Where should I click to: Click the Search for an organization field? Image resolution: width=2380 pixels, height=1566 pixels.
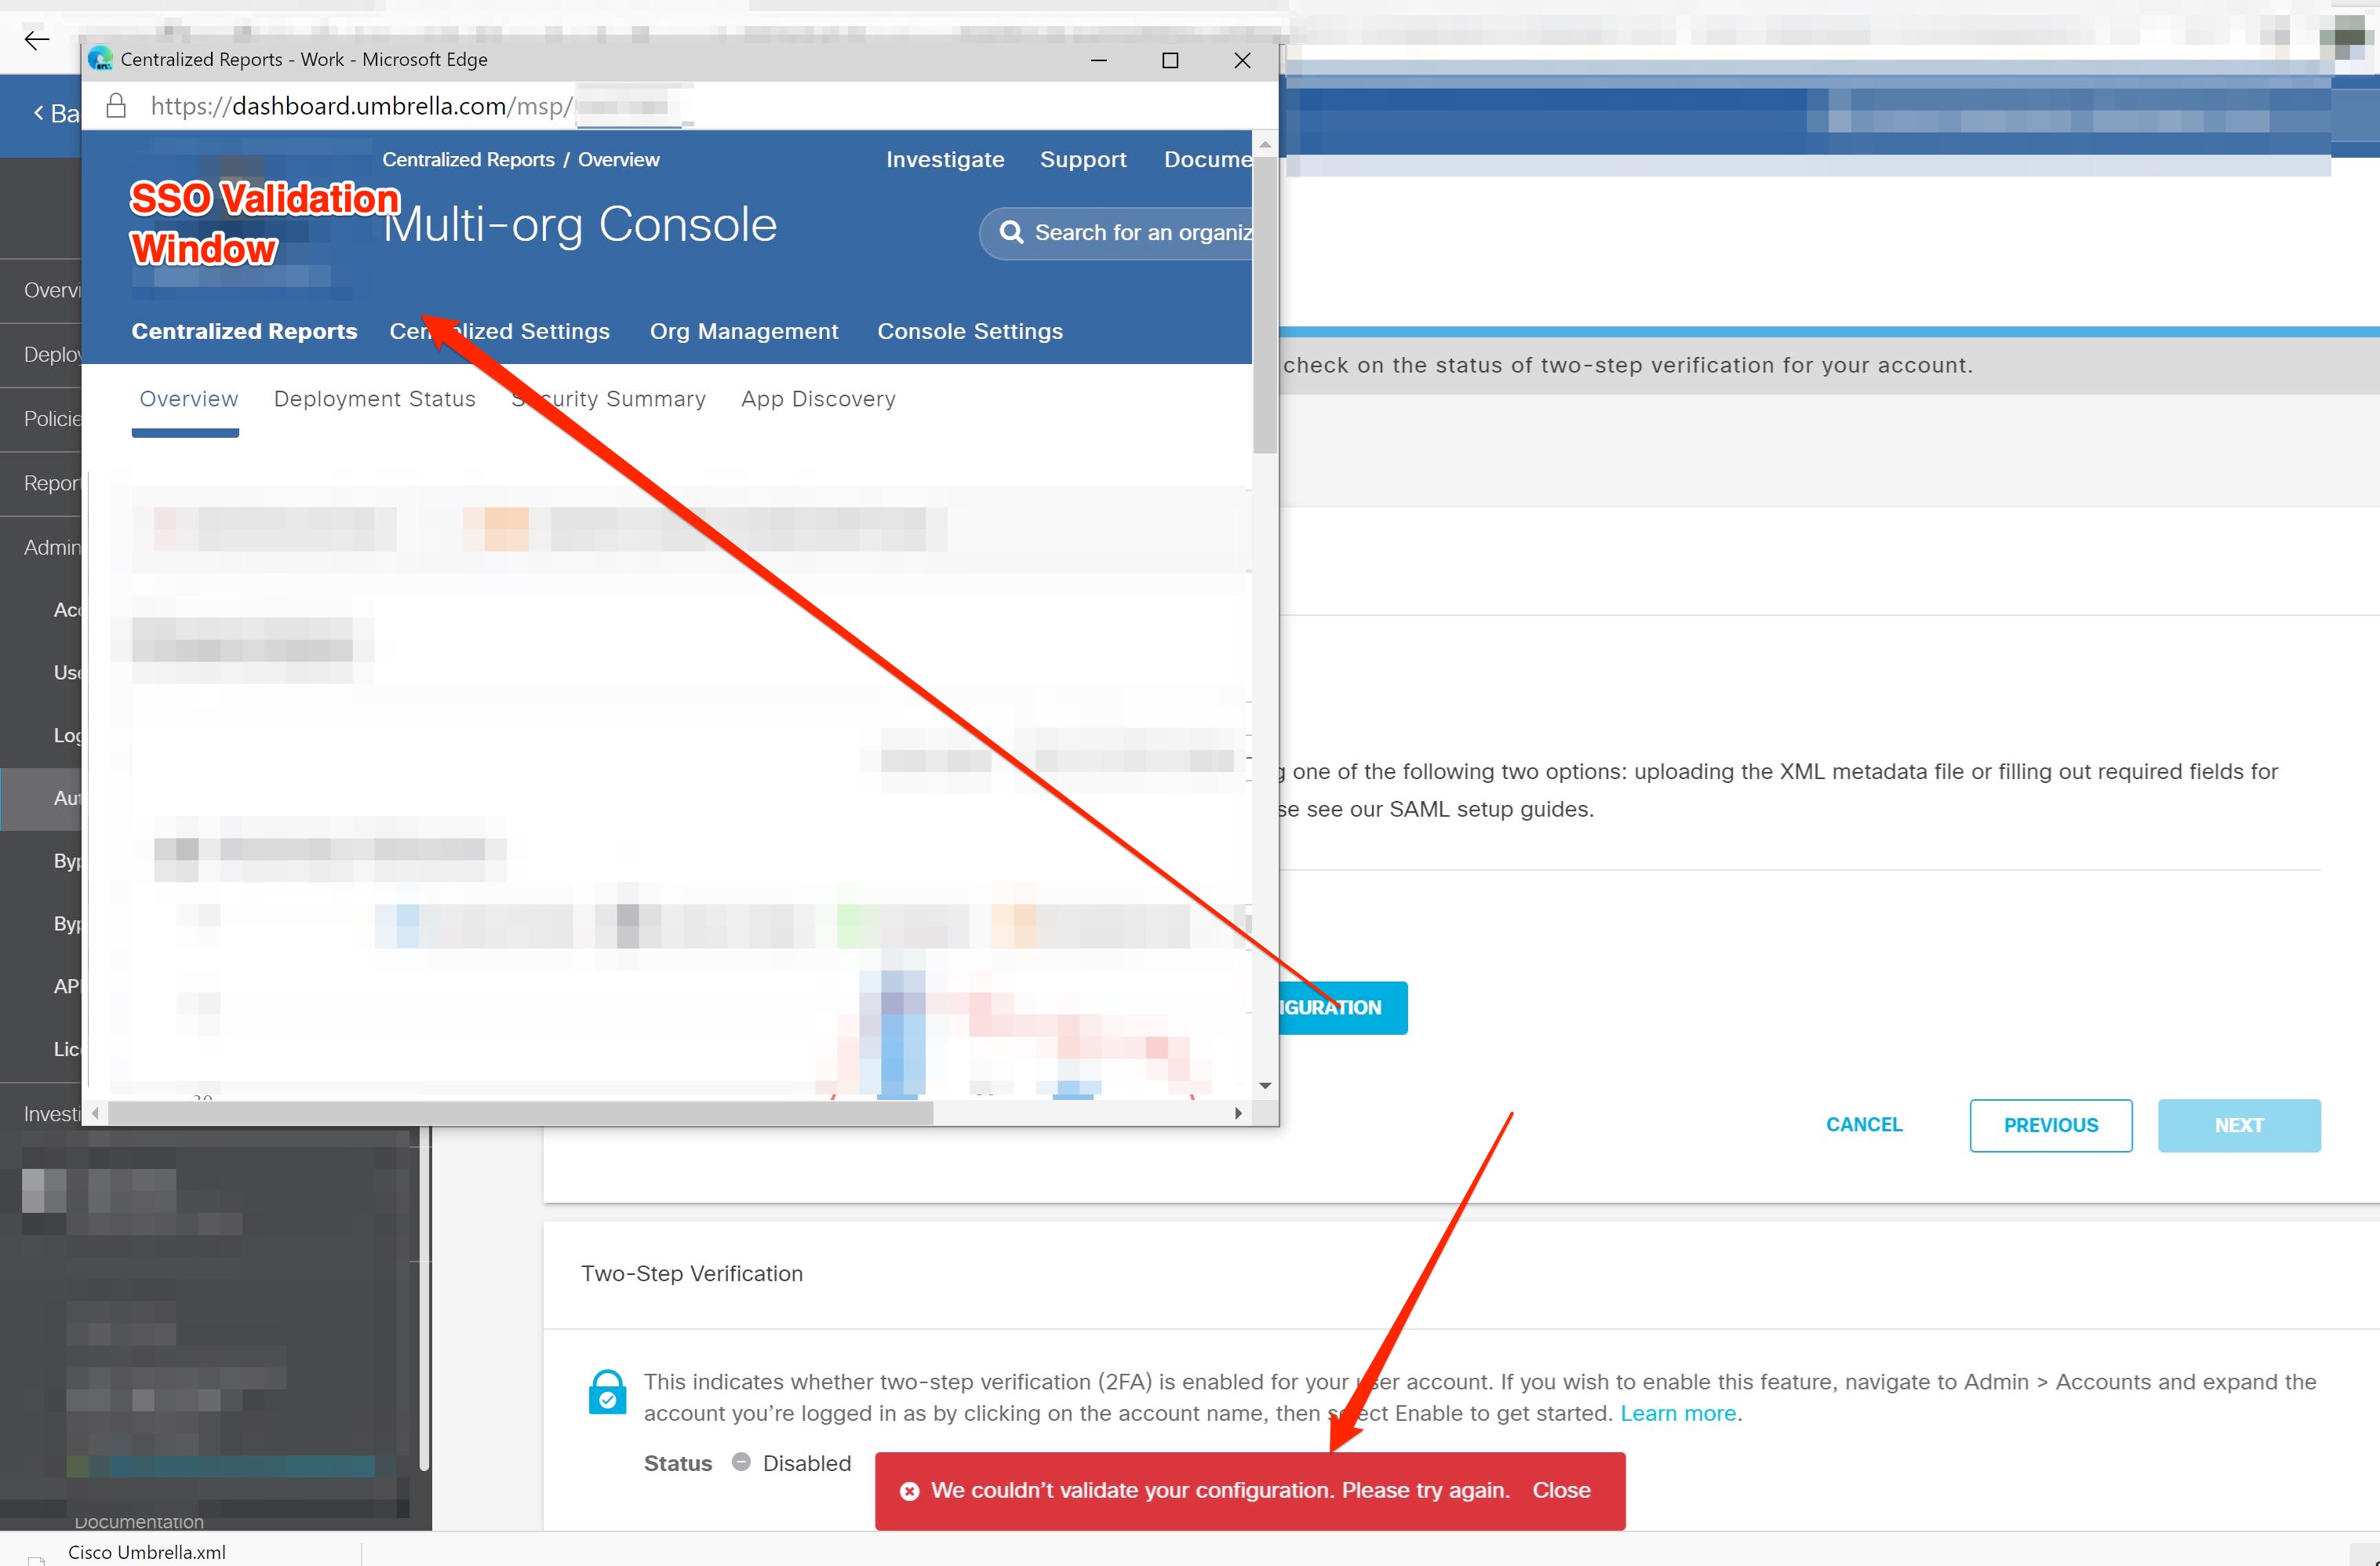[1116, 233]
